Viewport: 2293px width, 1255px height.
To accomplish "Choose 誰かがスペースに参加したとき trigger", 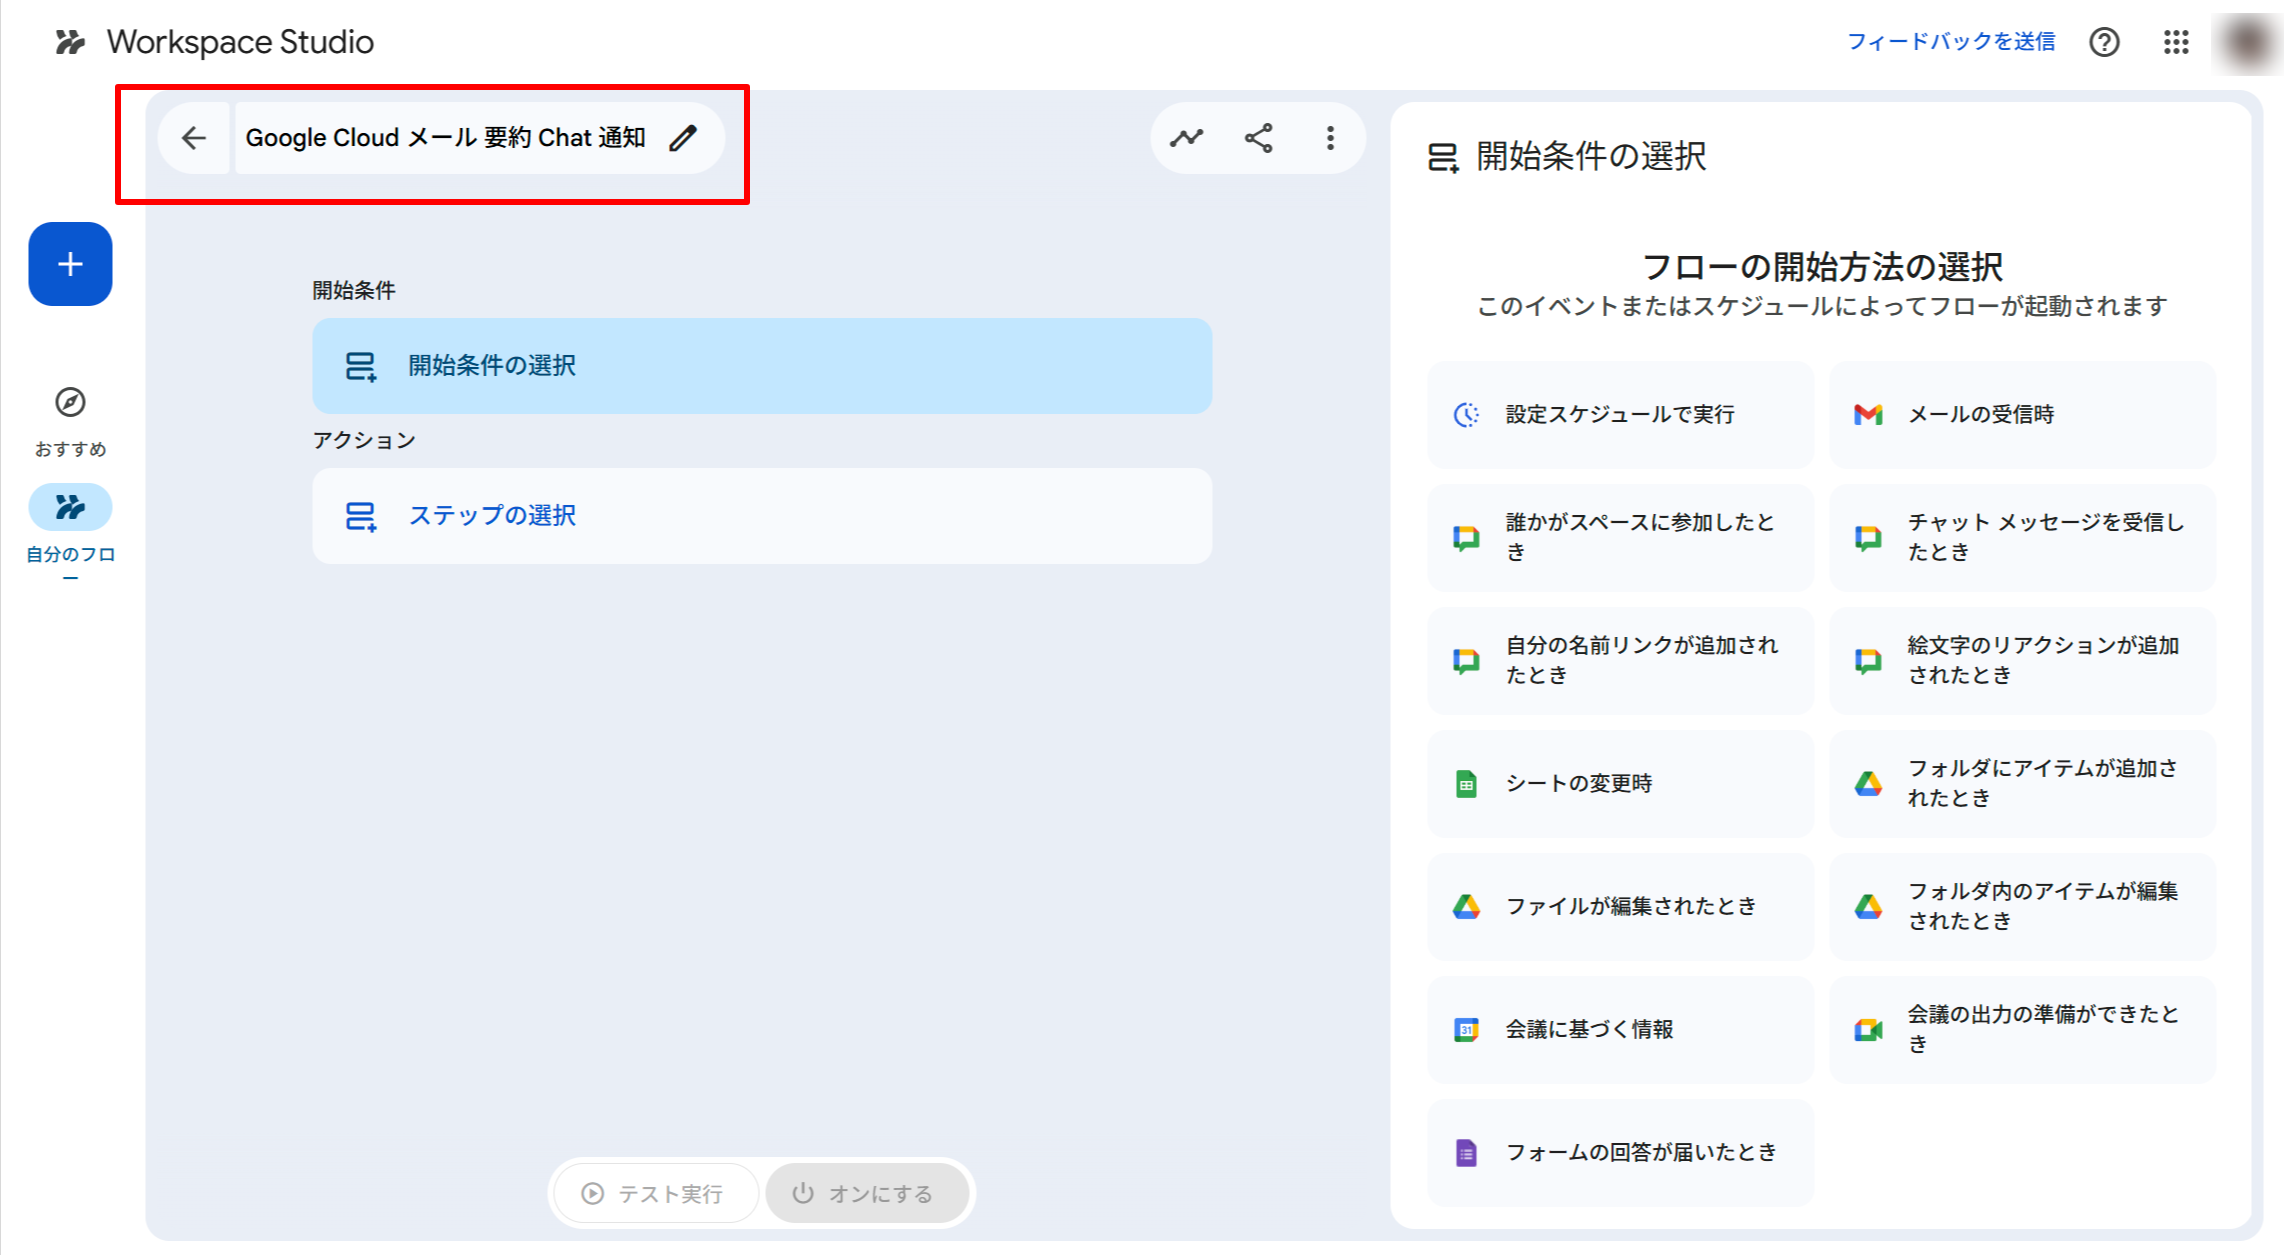I will (x=1620, y=538).
